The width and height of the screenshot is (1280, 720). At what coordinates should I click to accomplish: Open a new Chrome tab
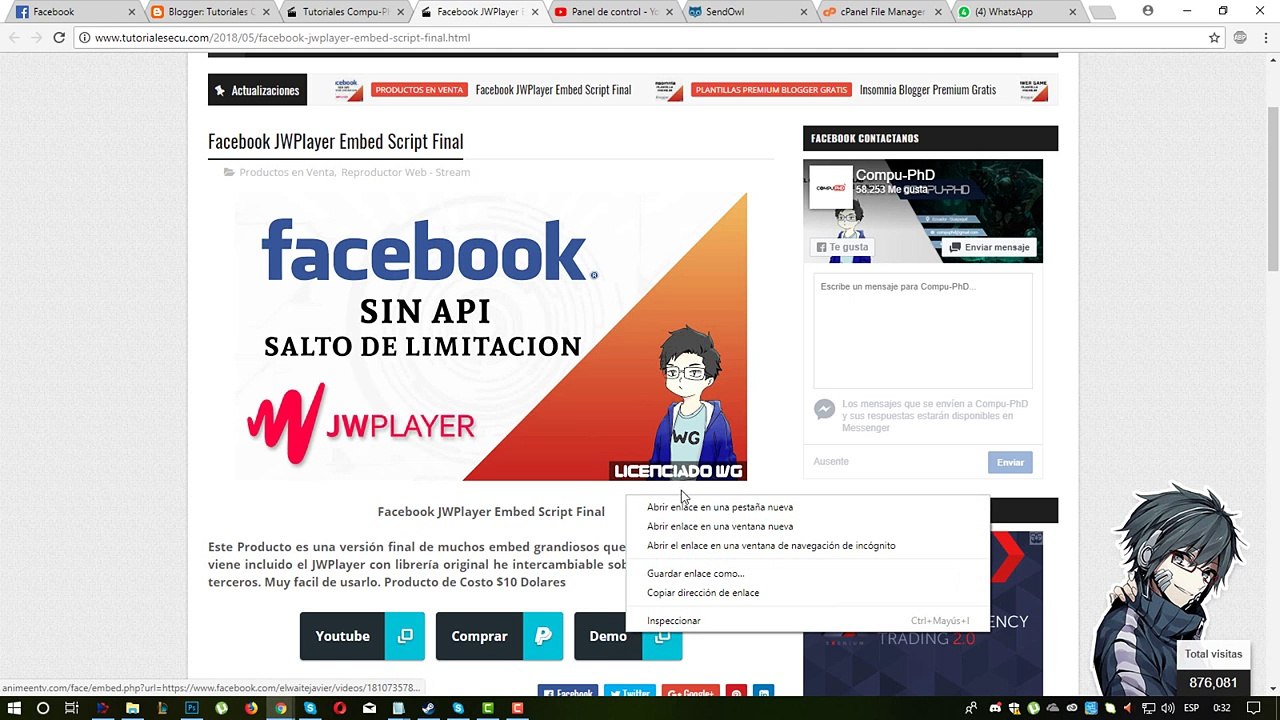click(1102, 13)
